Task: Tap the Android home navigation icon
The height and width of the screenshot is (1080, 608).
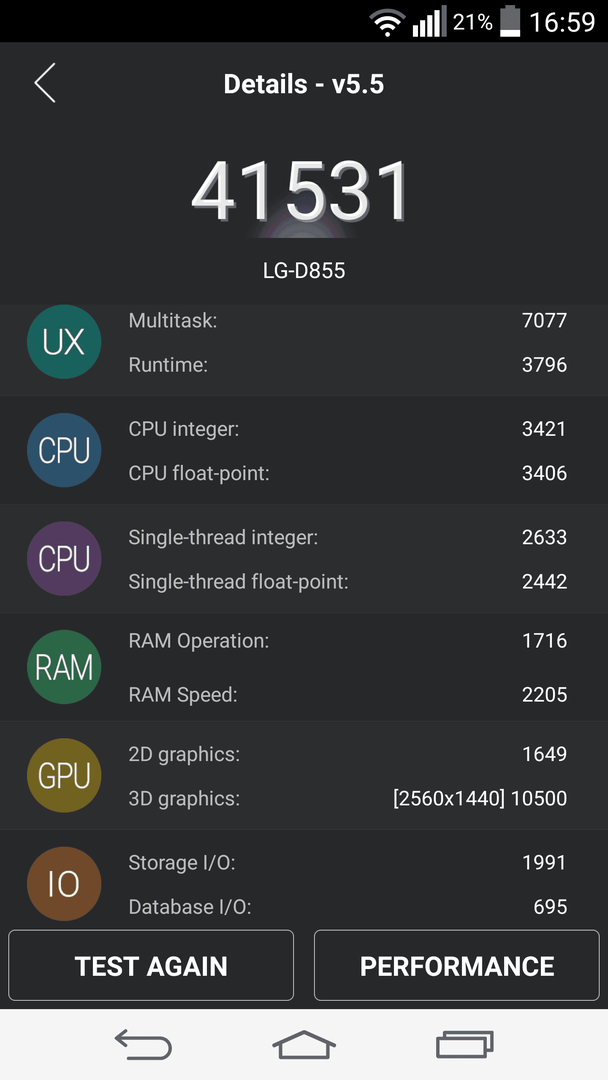Action: coord(304,1044)
